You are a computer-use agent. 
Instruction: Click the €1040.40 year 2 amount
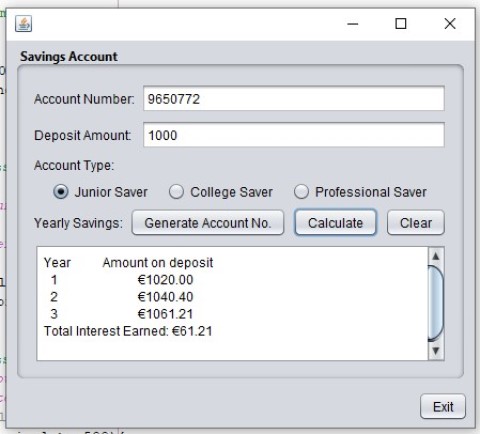pyautogui.click(x=165, y=297)
